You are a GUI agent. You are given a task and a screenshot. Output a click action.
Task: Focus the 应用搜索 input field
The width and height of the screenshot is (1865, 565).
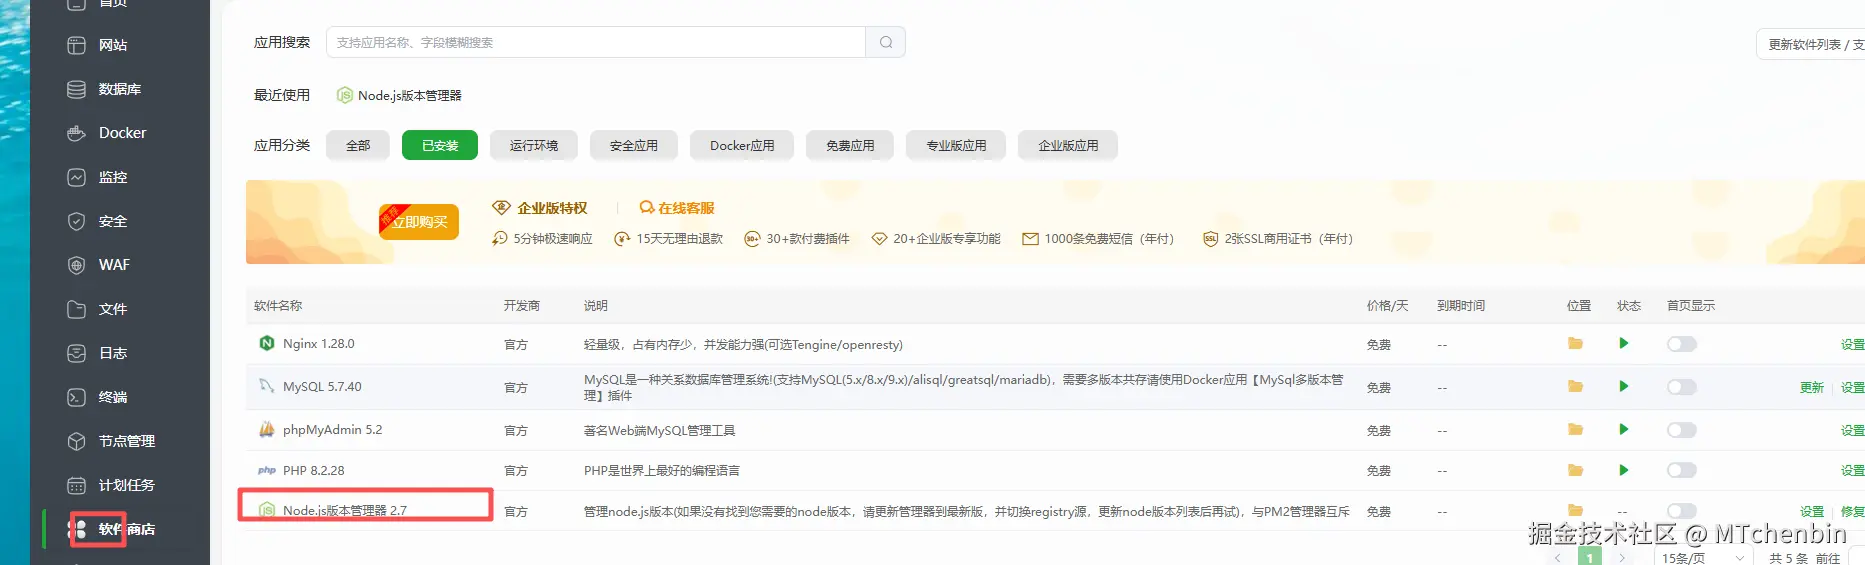click(596, 42)
